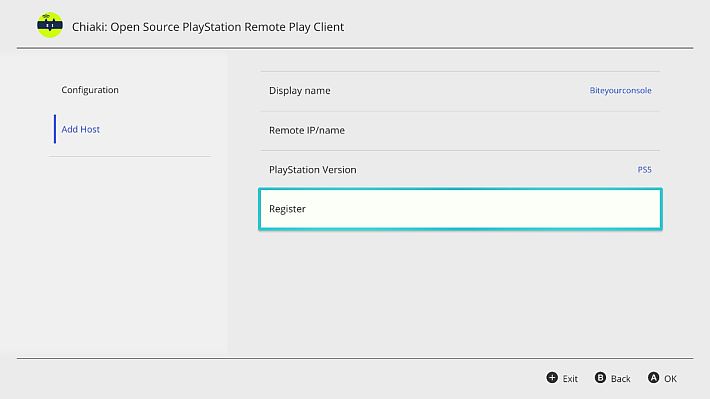The width and height of the screenshot is (710, 399).
Task: Click the Remote IP/name label text
Action: pos(307,130)
